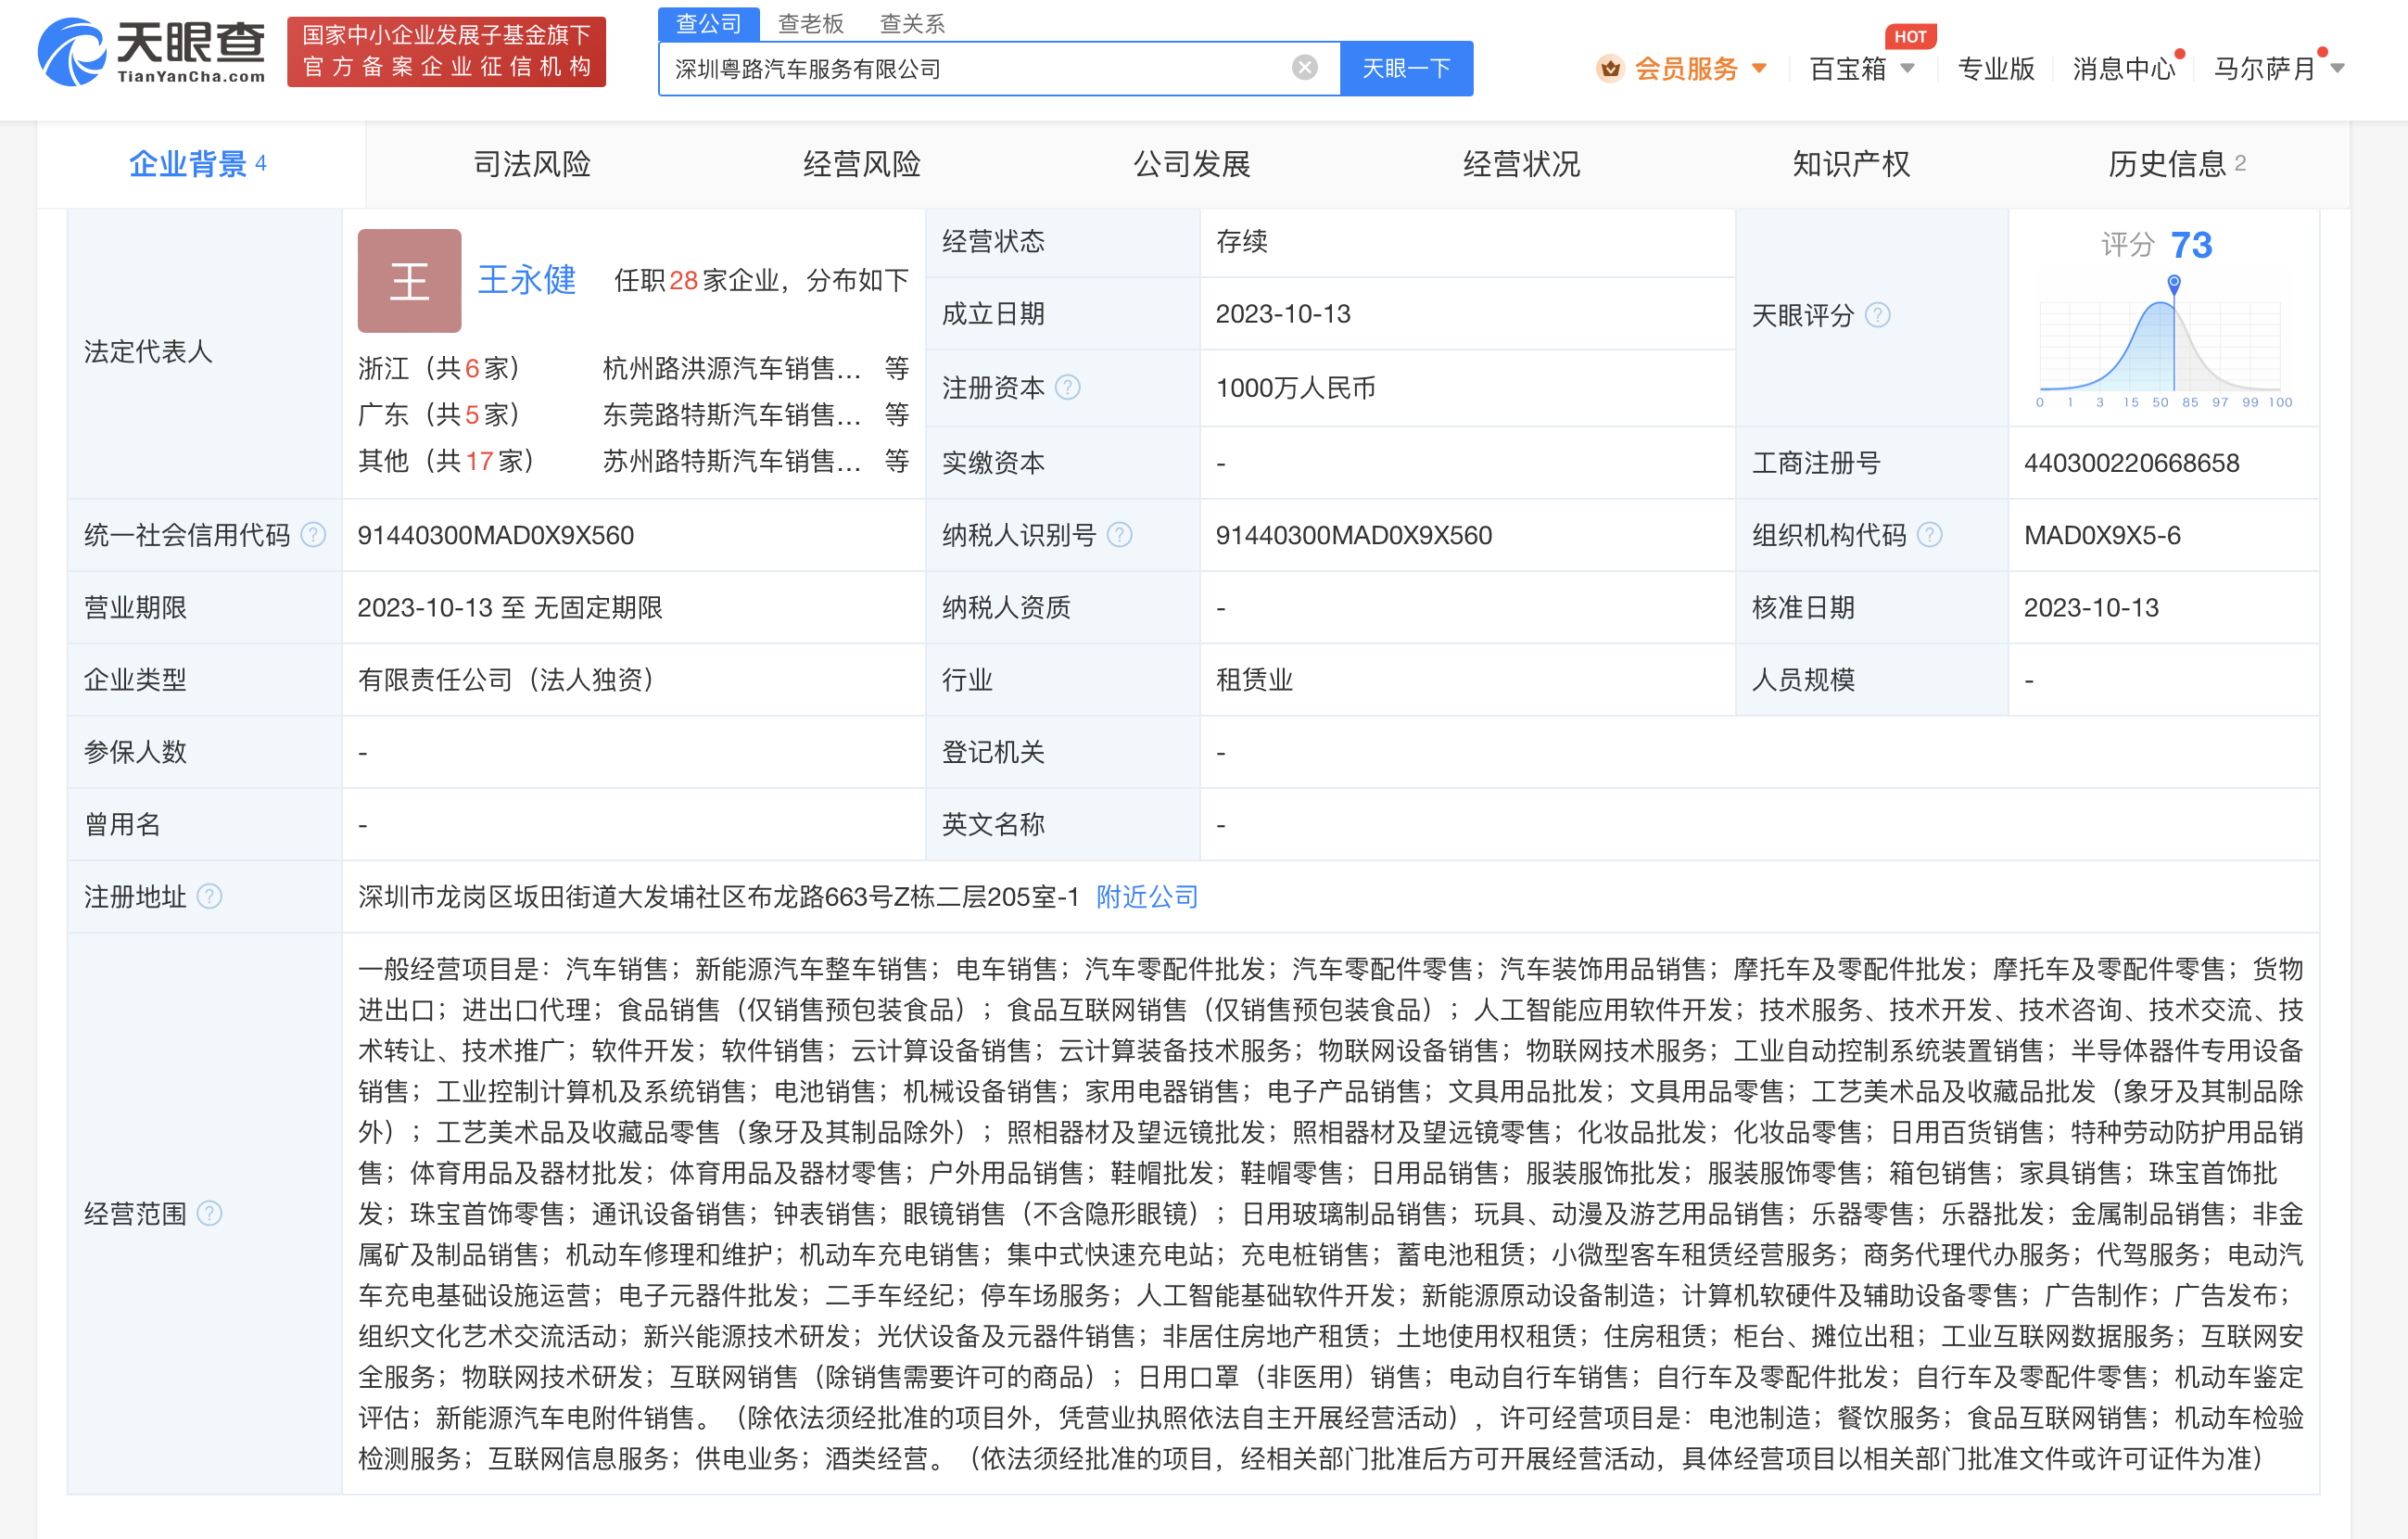The height and width of the screenshot is (1539, 2408).
Task: Open help icon next to 统一社会信用代码
Action: (x=314, y=535)
